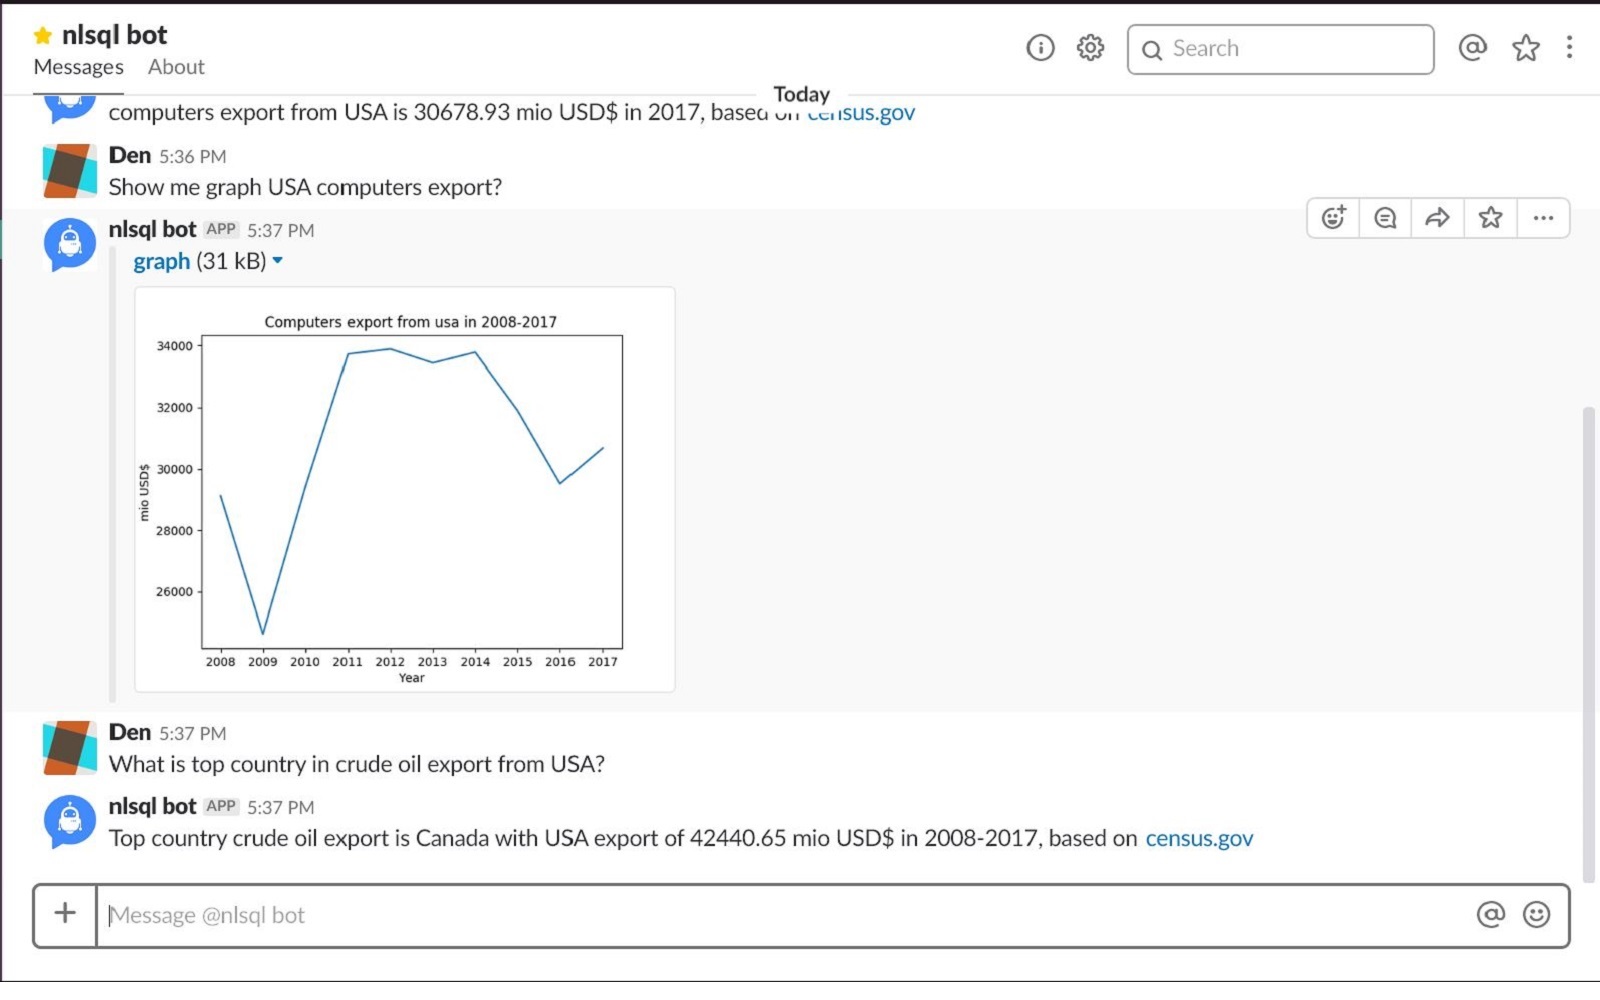Open attach file plus button

coord(65,913)
